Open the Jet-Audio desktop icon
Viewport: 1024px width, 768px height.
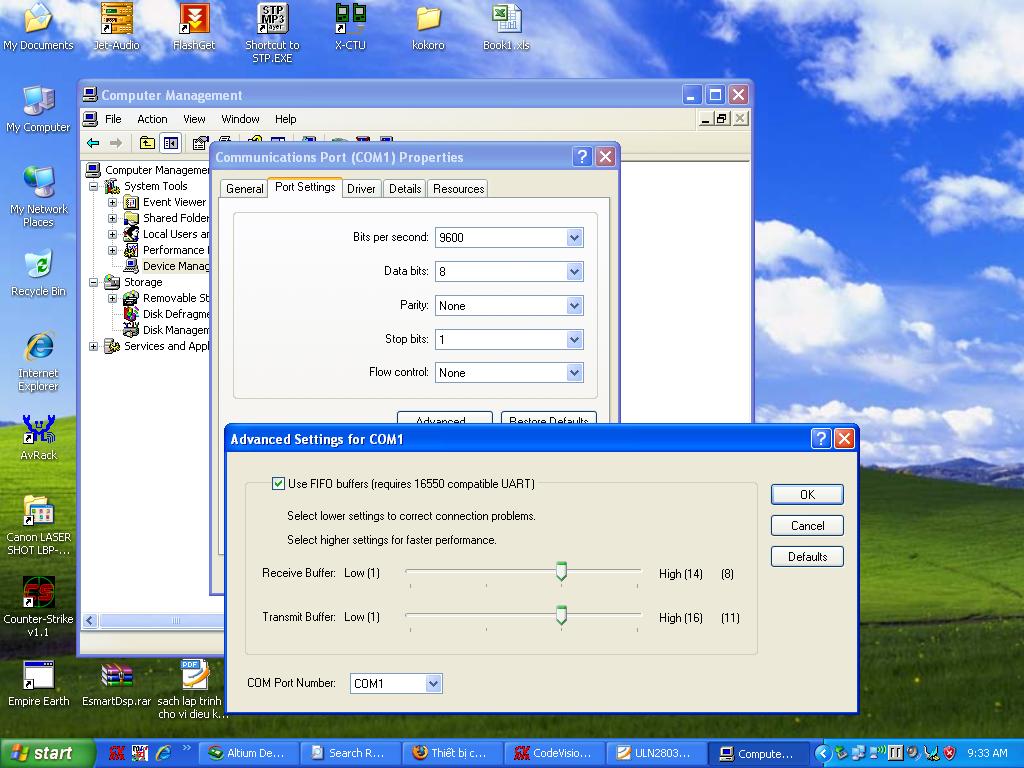tap(117, 20)
